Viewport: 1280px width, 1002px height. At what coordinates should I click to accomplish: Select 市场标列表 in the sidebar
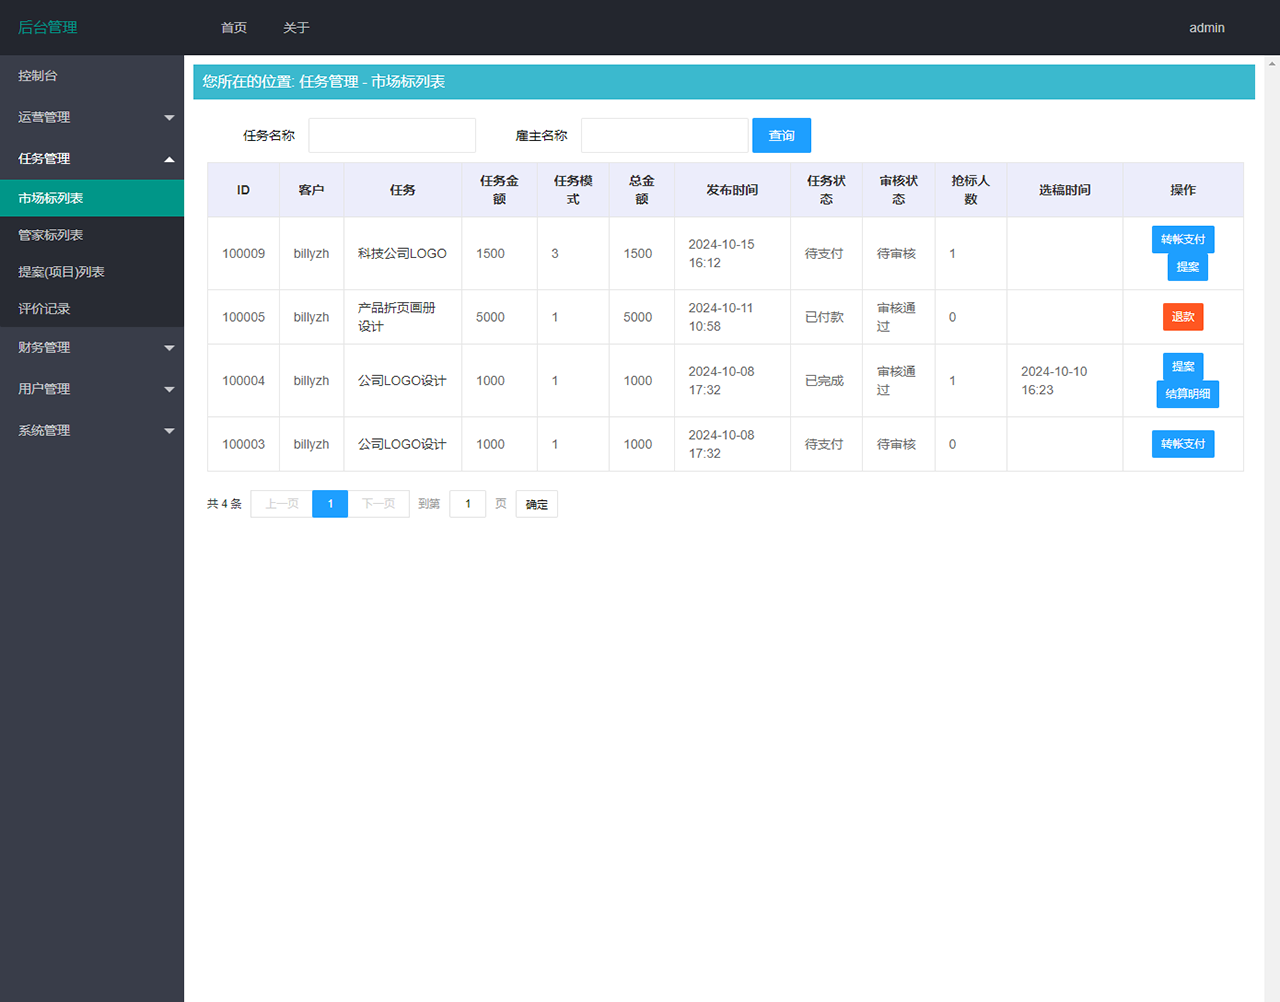[x=92, y=198]
